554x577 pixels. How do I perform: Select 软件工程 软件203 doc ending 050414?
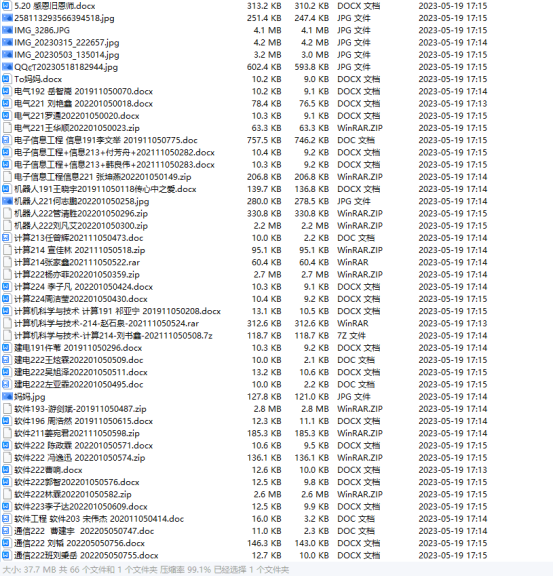[x=99, y=518]
